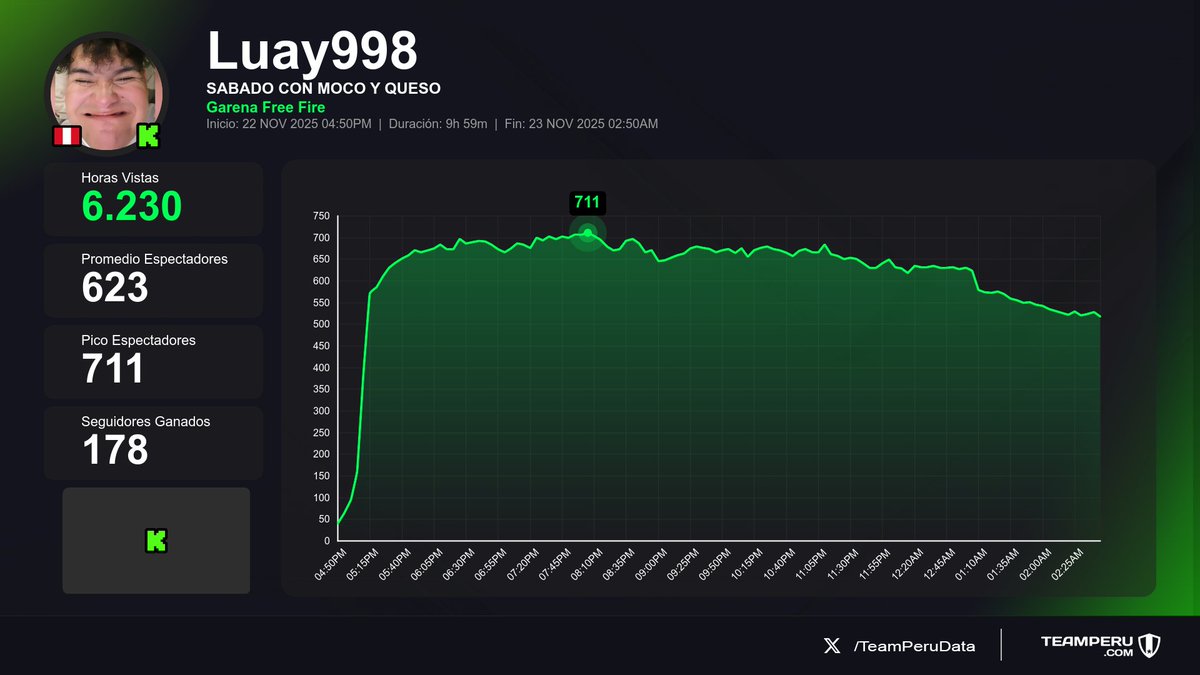Open the Garena Free Fire category link

265,107
